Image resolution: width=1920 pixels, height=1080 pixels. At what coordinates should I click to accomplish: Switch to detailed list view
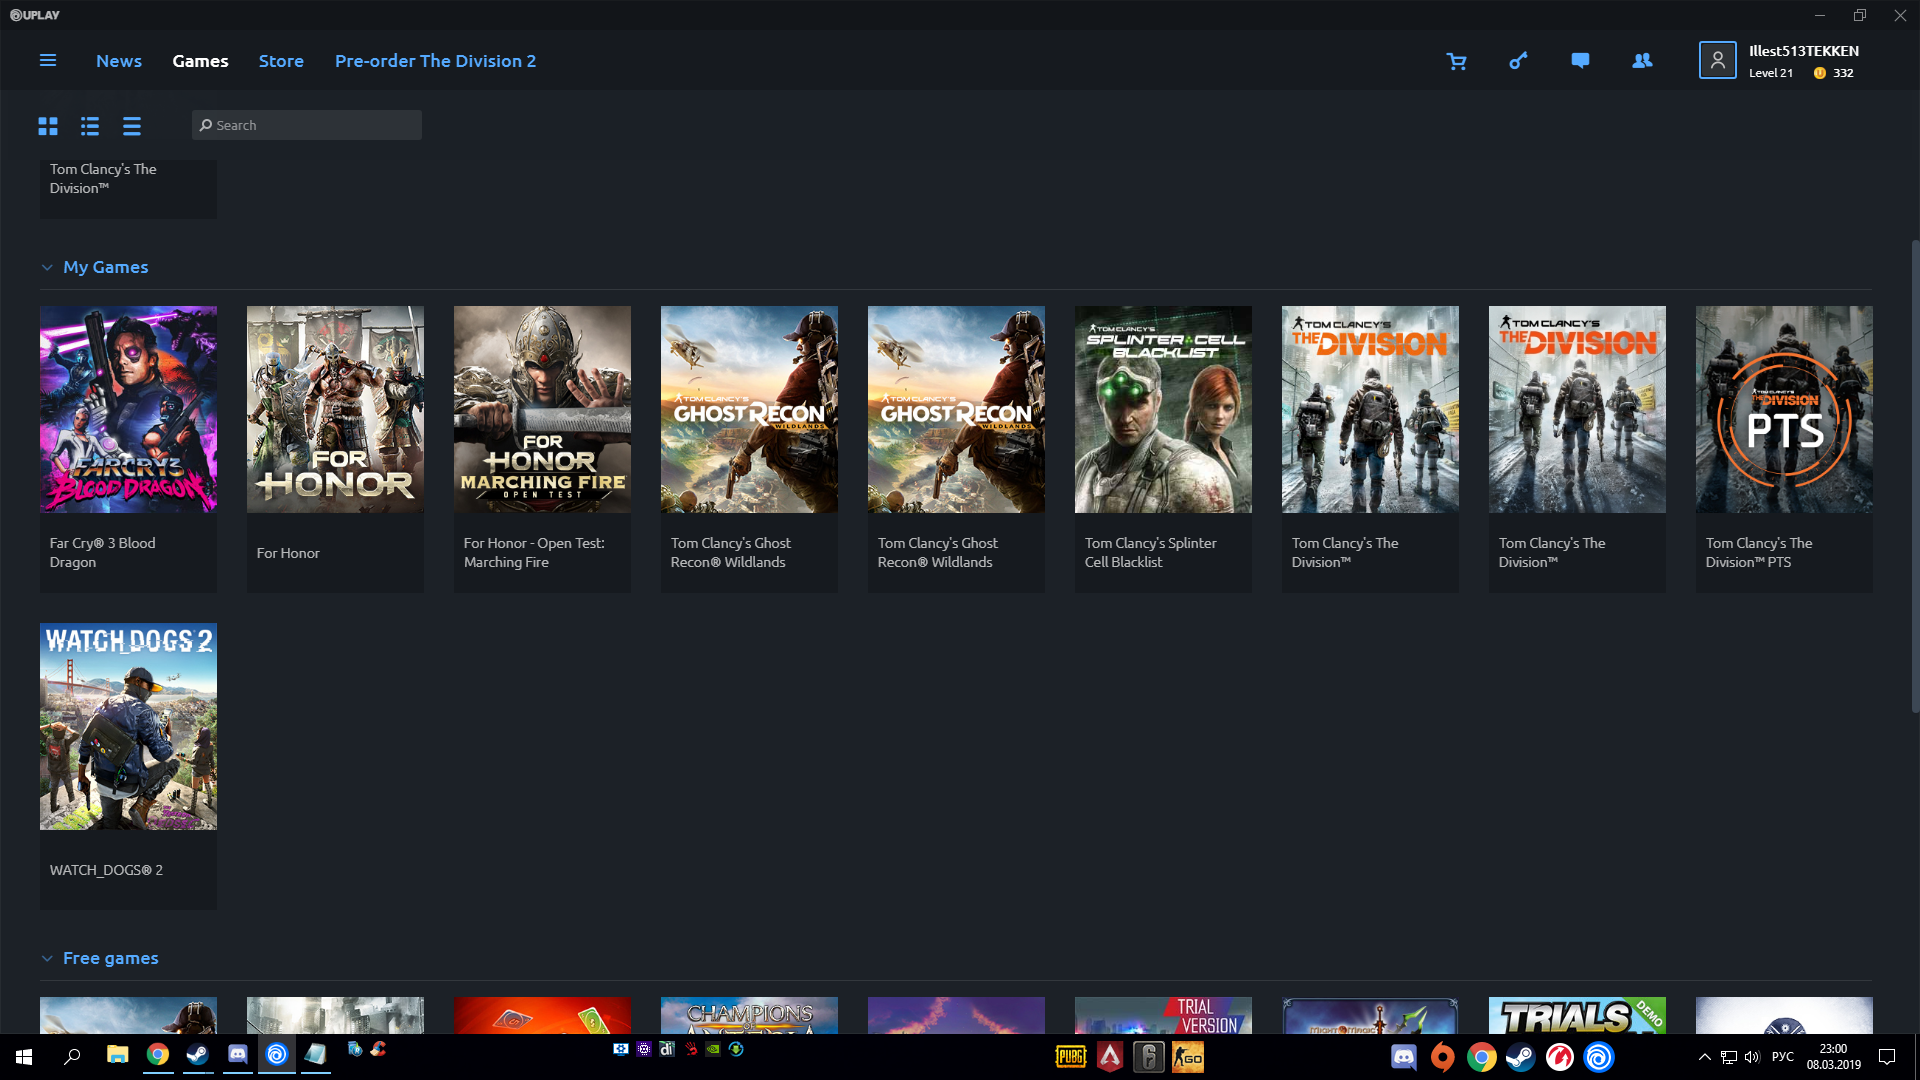pyautogui.click(x=90, y=126)
